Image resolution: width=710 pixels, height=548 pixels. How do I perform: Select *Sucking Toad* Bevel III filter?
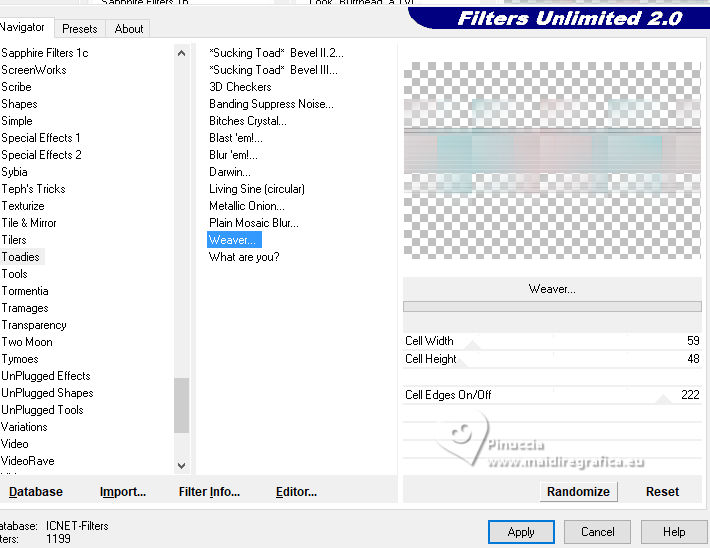273,70
